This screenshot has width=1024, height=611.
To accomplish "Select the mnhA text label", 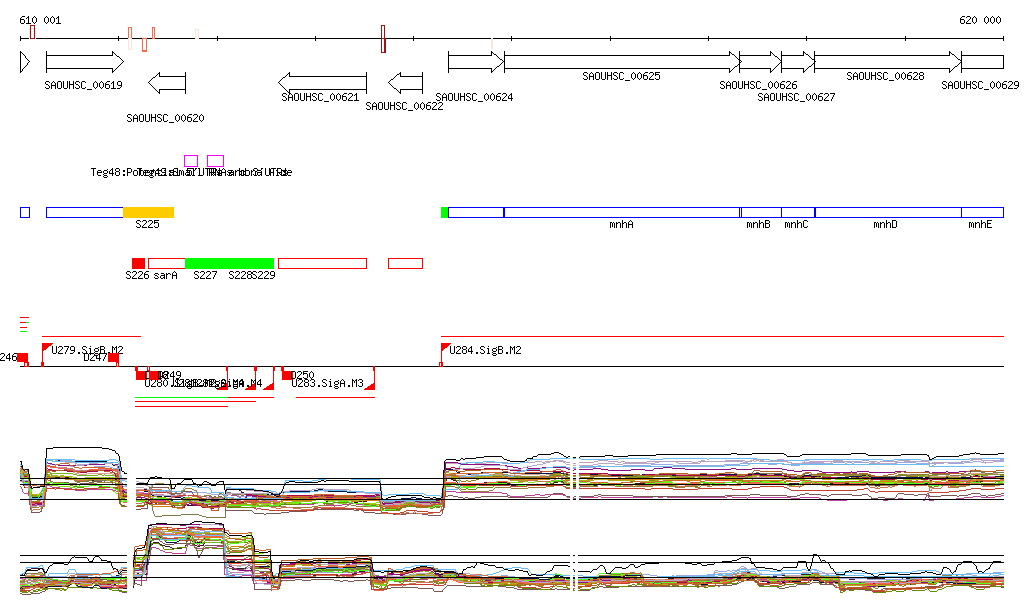I will pos(621,225).
